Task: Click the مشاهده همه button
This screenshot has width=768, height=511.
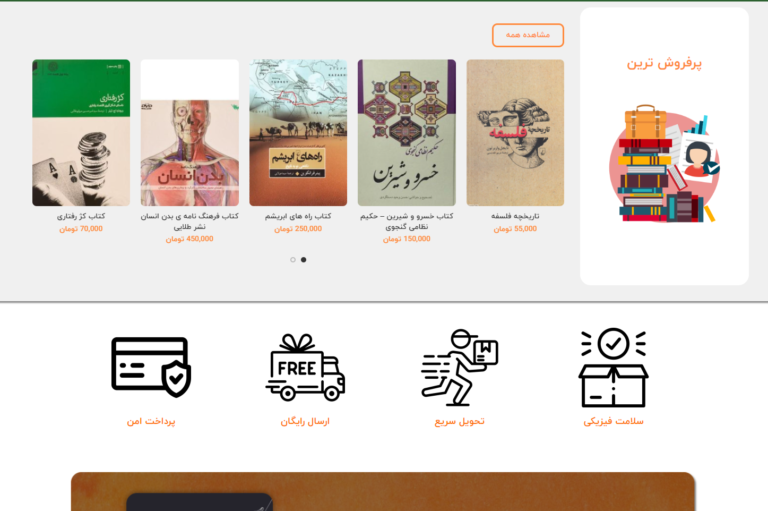Action: coord(528,35)
